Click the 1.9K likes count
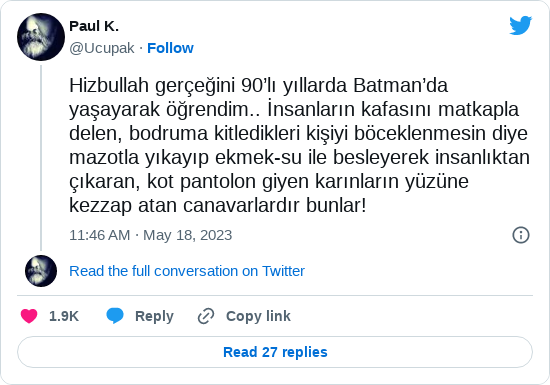This screenshot has width=550, height=385. point(64,316)
